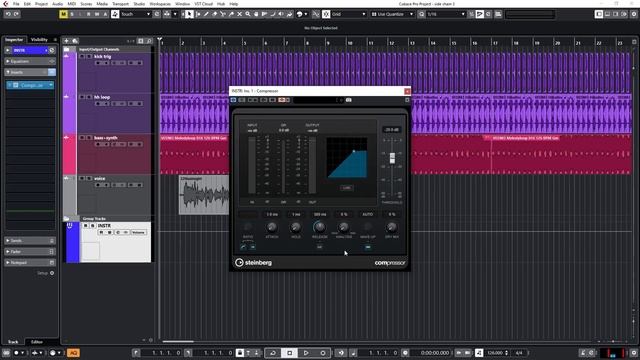Image resolution: width=640 pixels, height=360 pixels.
Task: Switch to the Track tab
Action: tap(13, 342)
